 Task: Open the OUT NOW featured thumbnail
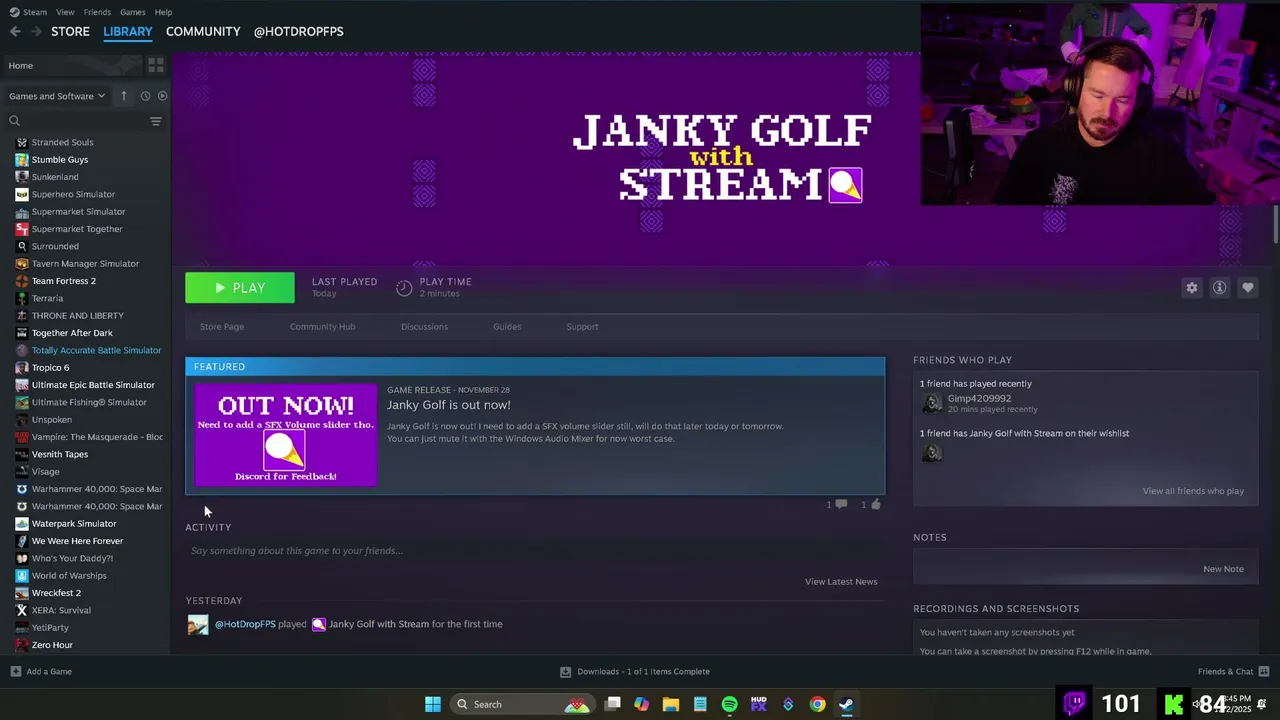pyautogui.click(x=286, y=435)
